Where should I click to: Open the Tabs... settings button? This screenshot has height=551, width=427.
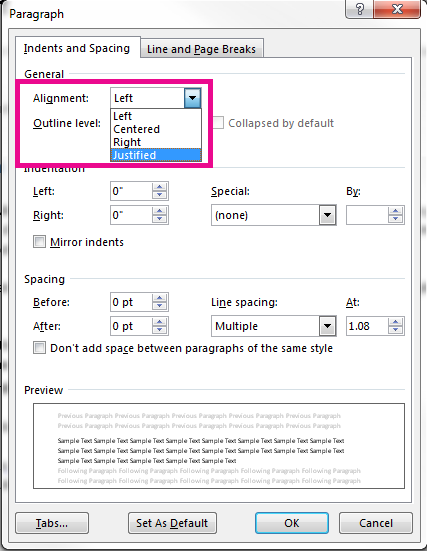[x=52, y=523]
